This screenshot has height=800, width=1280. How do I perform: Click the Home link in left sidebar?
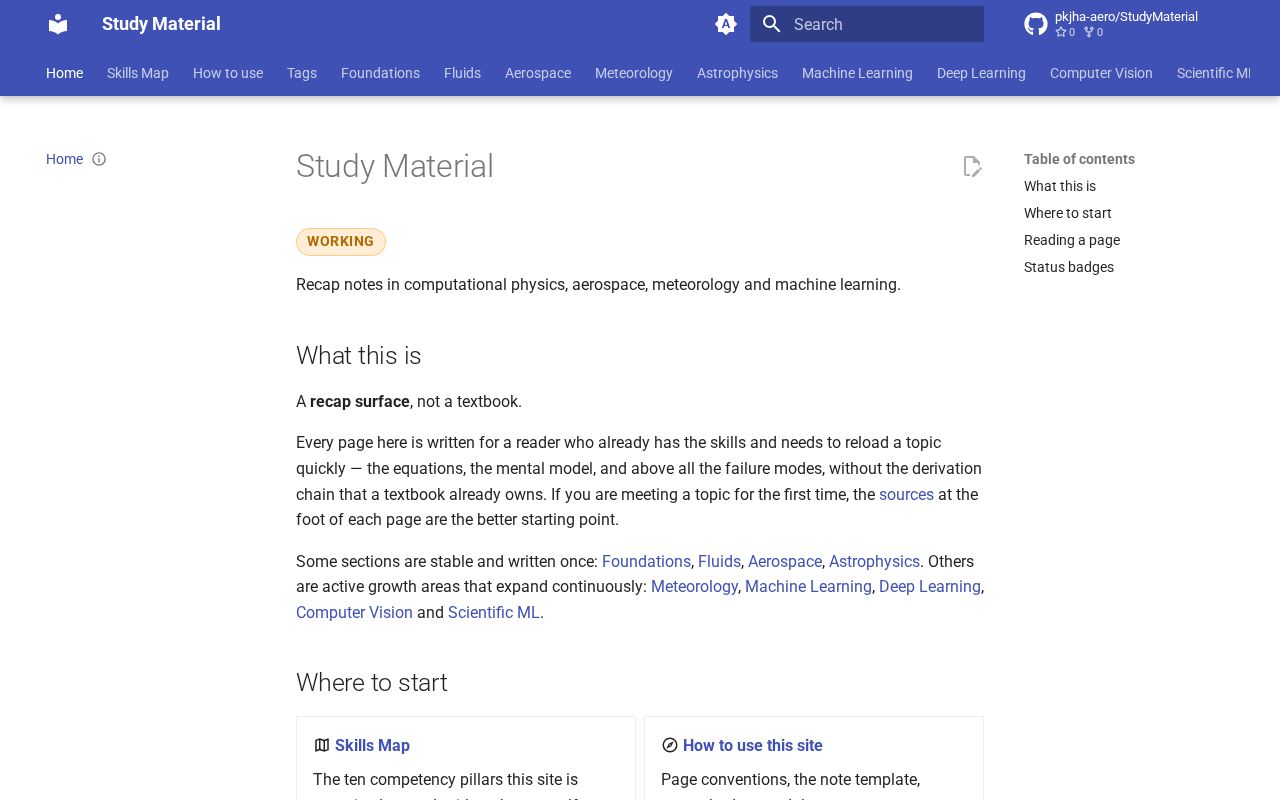[64, 159]
